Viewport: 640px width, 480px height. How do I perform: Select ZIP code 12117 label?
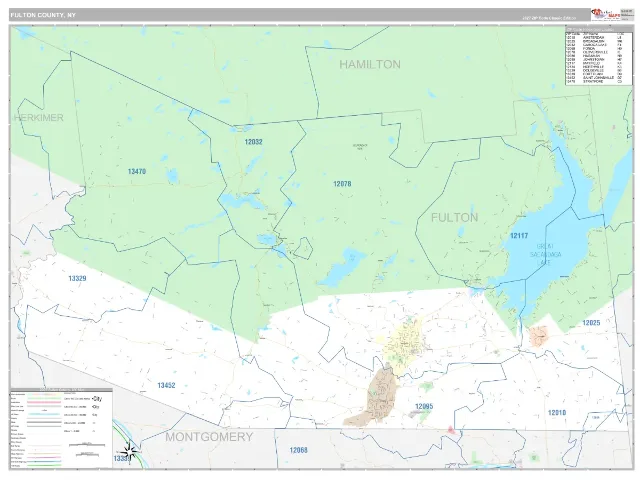[519, 236]
